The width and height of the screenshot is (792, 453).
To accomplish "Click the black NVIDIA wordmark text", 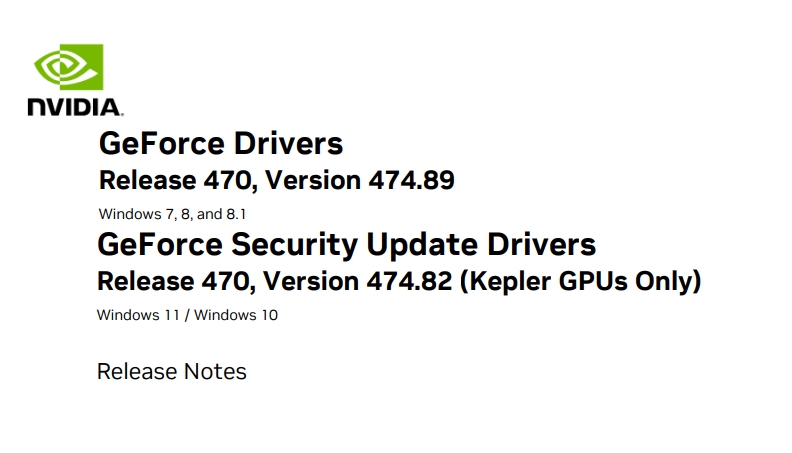I will point(75,108).
